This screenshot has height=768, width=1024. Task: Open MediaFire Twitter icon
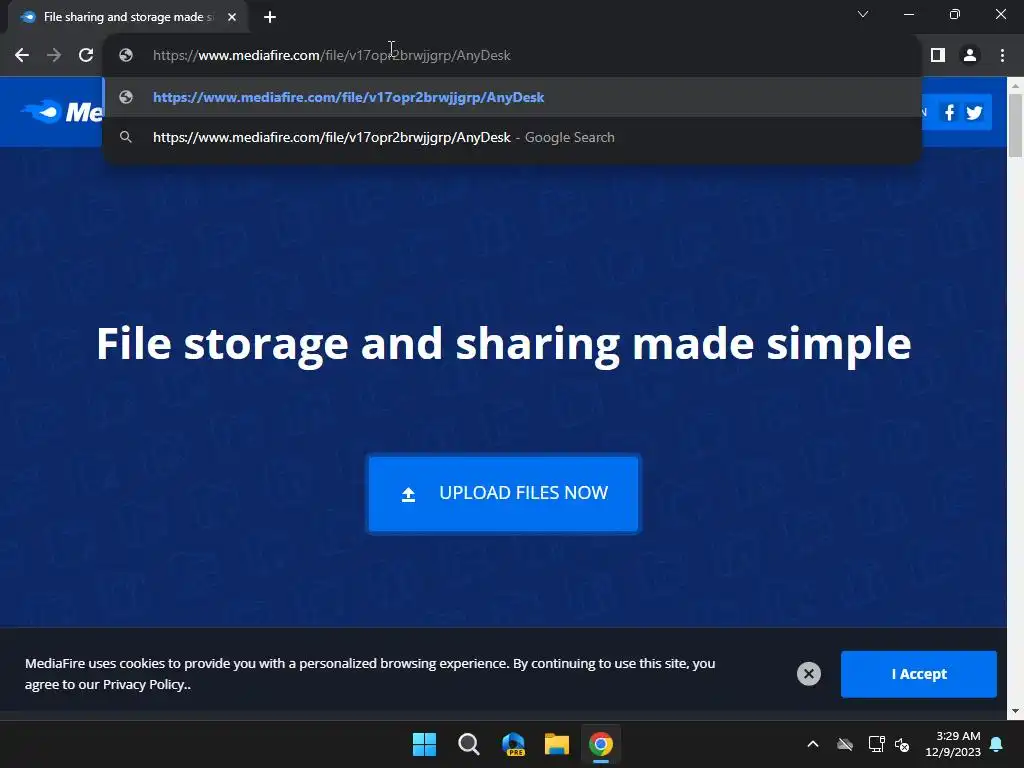(974, 112)
